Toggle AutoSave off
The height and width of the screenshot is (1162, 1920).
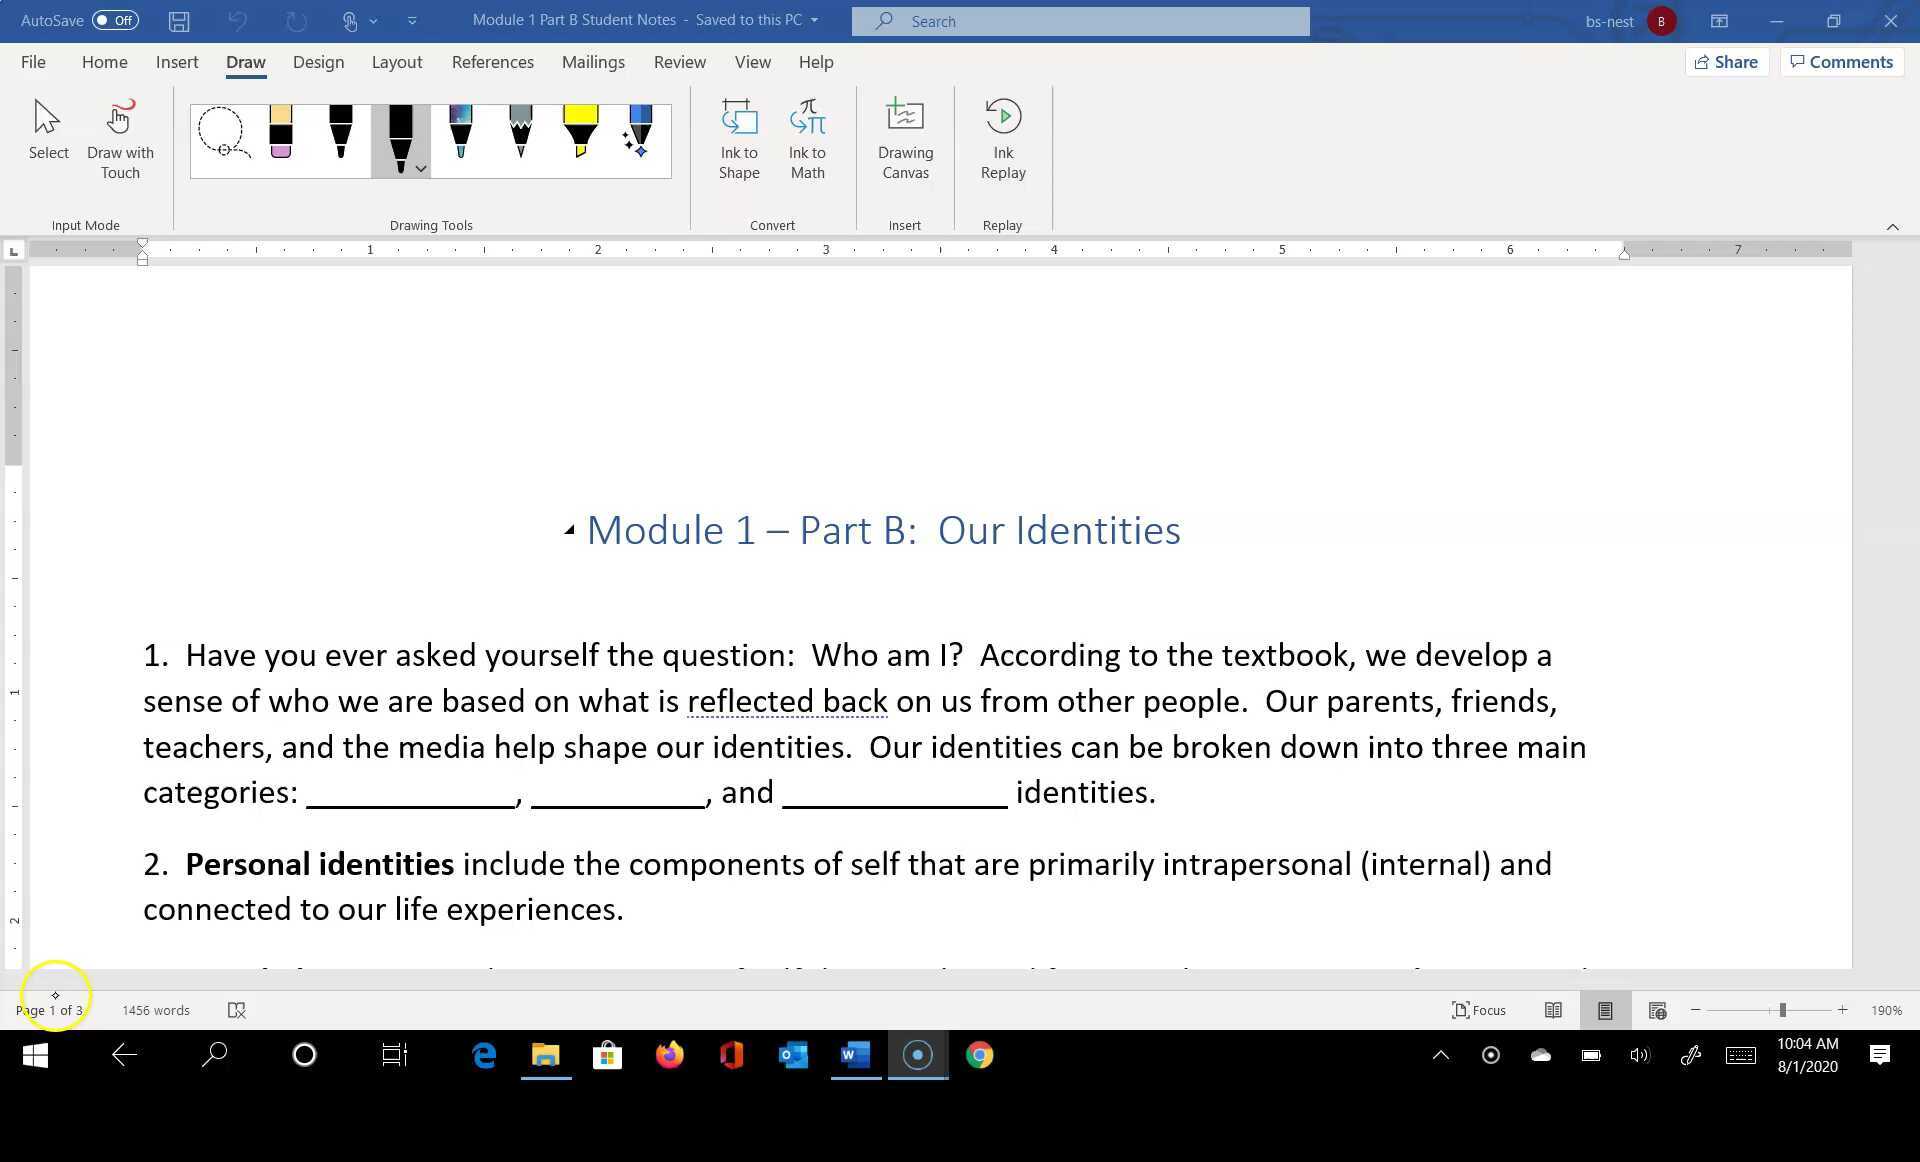[113, 20]
